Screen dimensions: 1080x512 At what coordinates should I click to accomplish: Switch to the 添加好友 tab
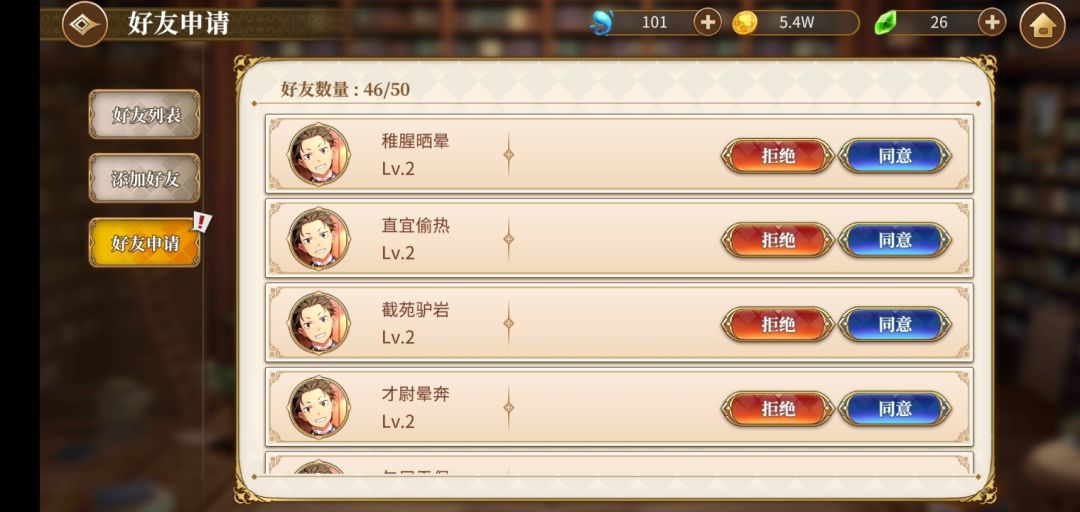pyautogui.click(x=145, y=178)
